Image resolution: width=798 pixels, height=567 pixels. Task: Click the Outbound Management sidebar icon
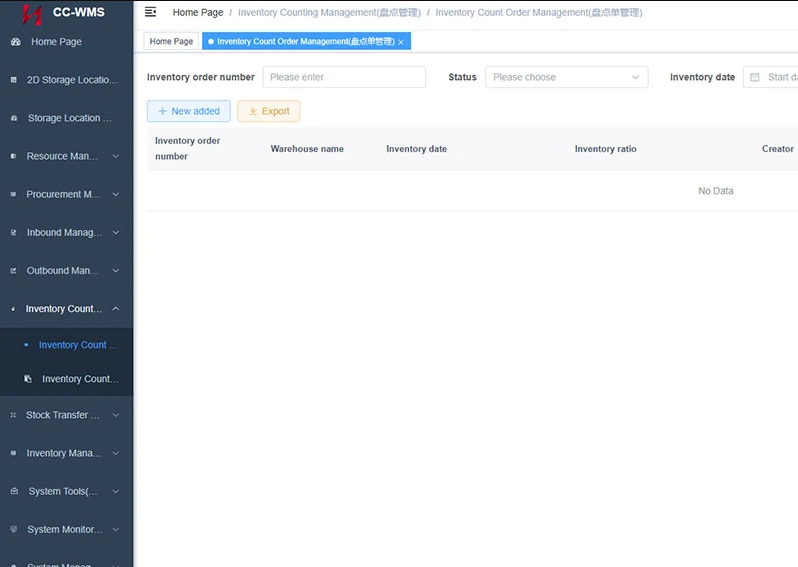14,271
